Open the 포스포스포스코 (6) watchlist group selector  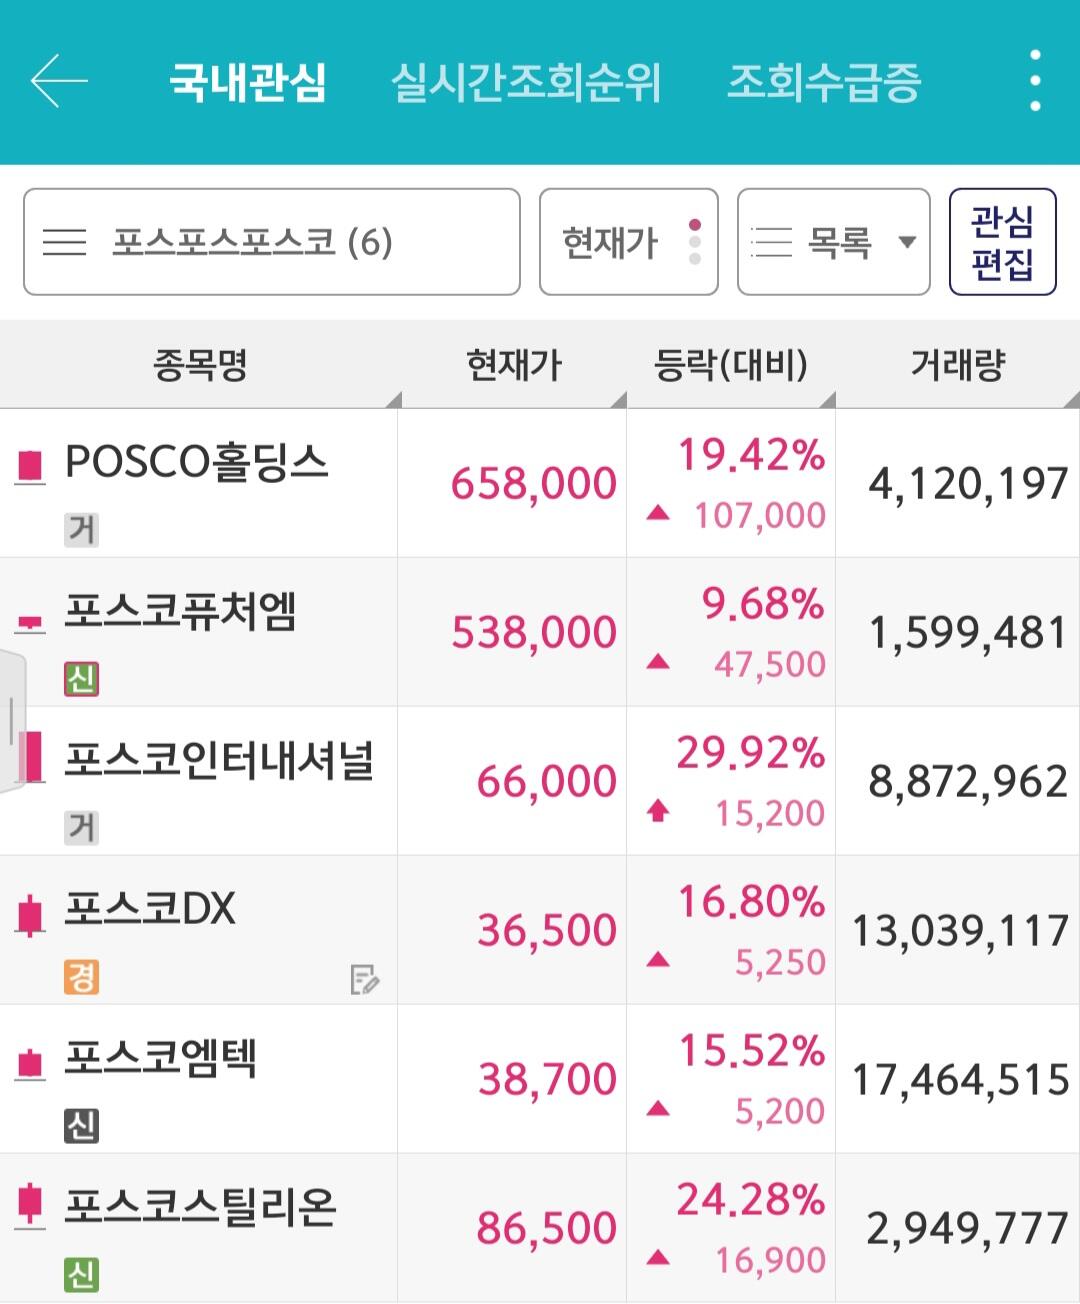(x=271, y=242)
